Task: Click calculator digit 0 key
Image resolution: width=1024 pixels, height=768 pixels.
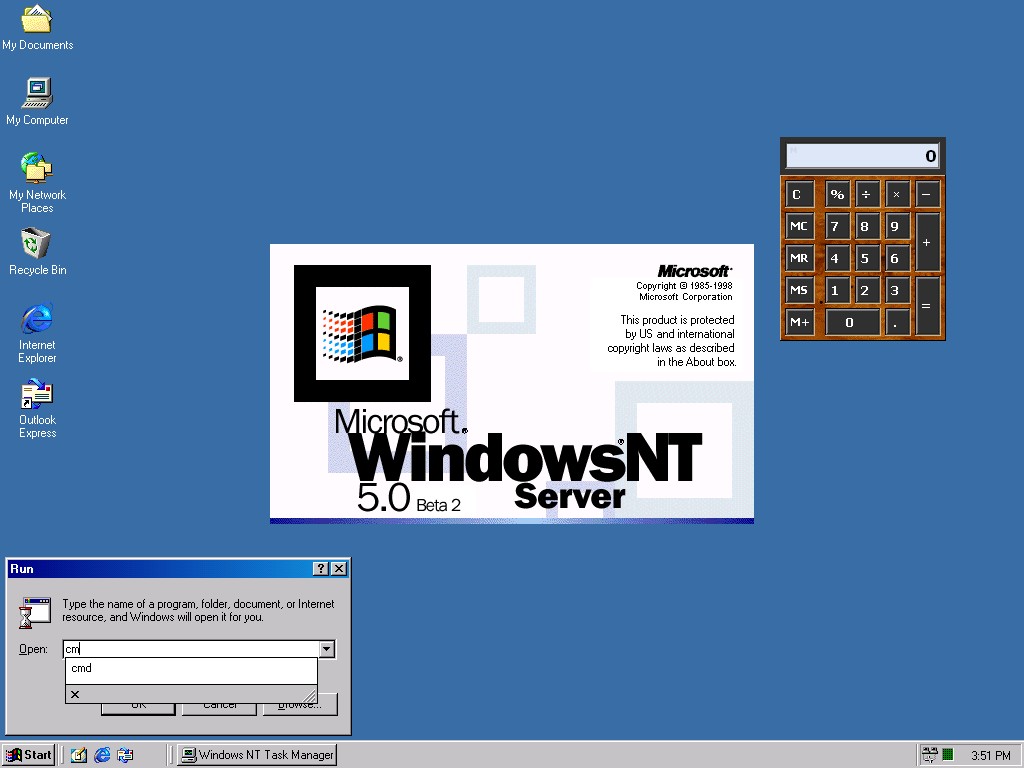Action: click(x=852, y=322)
